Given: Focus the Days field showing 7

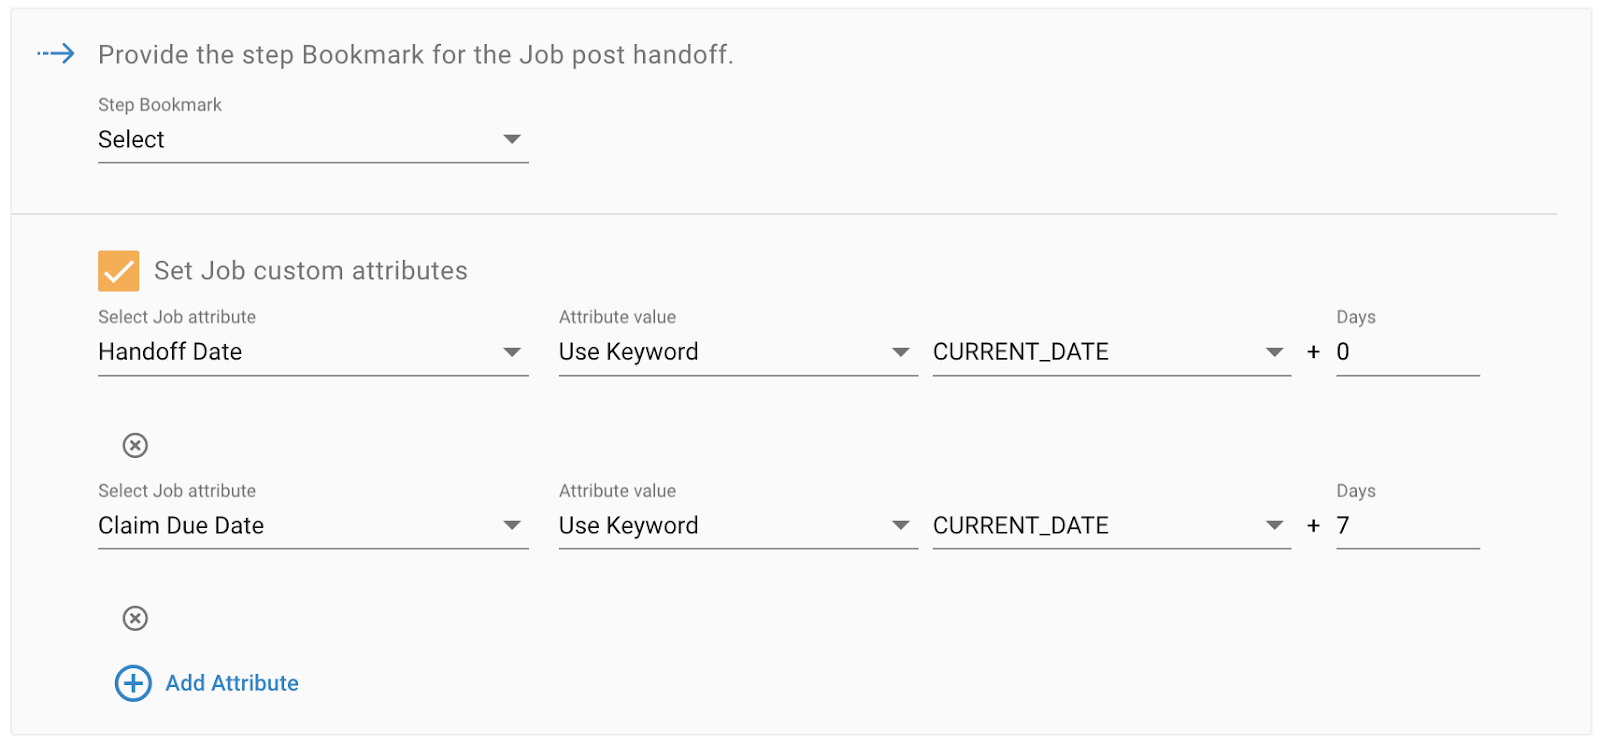Looking at the screenshot, I should coord(1408,526).
